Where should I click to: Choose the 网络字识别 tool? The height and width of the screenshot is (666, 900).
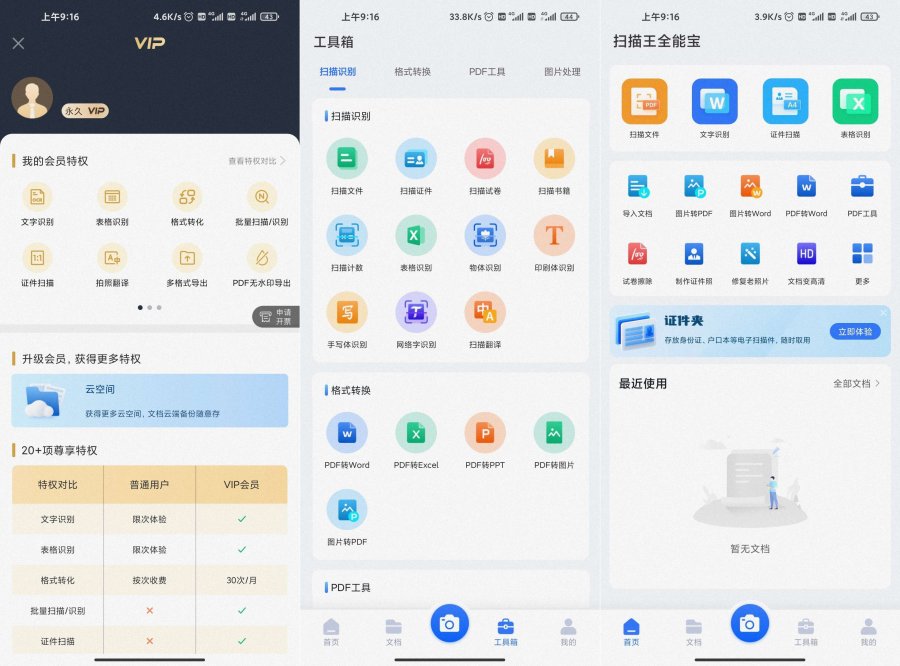click(x=416, y=313)
